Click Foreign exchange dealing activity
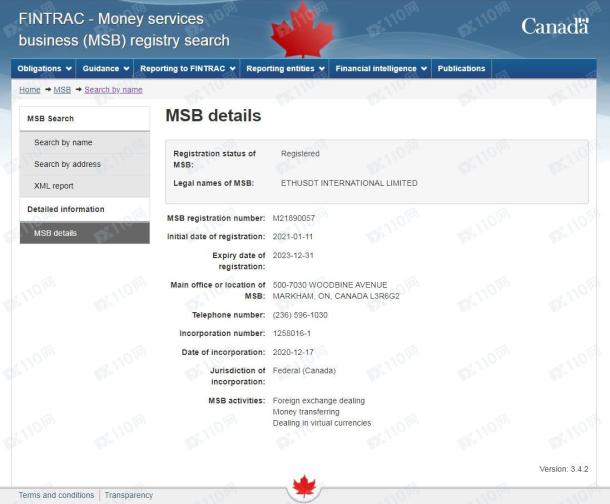This screenshot has height=504, width=610. (319, 401)
